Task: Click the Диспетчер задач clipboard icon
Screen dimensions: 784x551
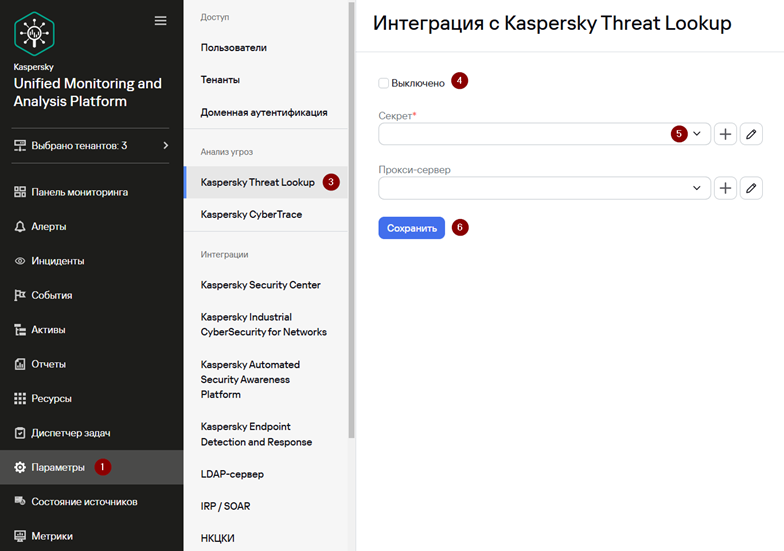Action: [20, 433]
